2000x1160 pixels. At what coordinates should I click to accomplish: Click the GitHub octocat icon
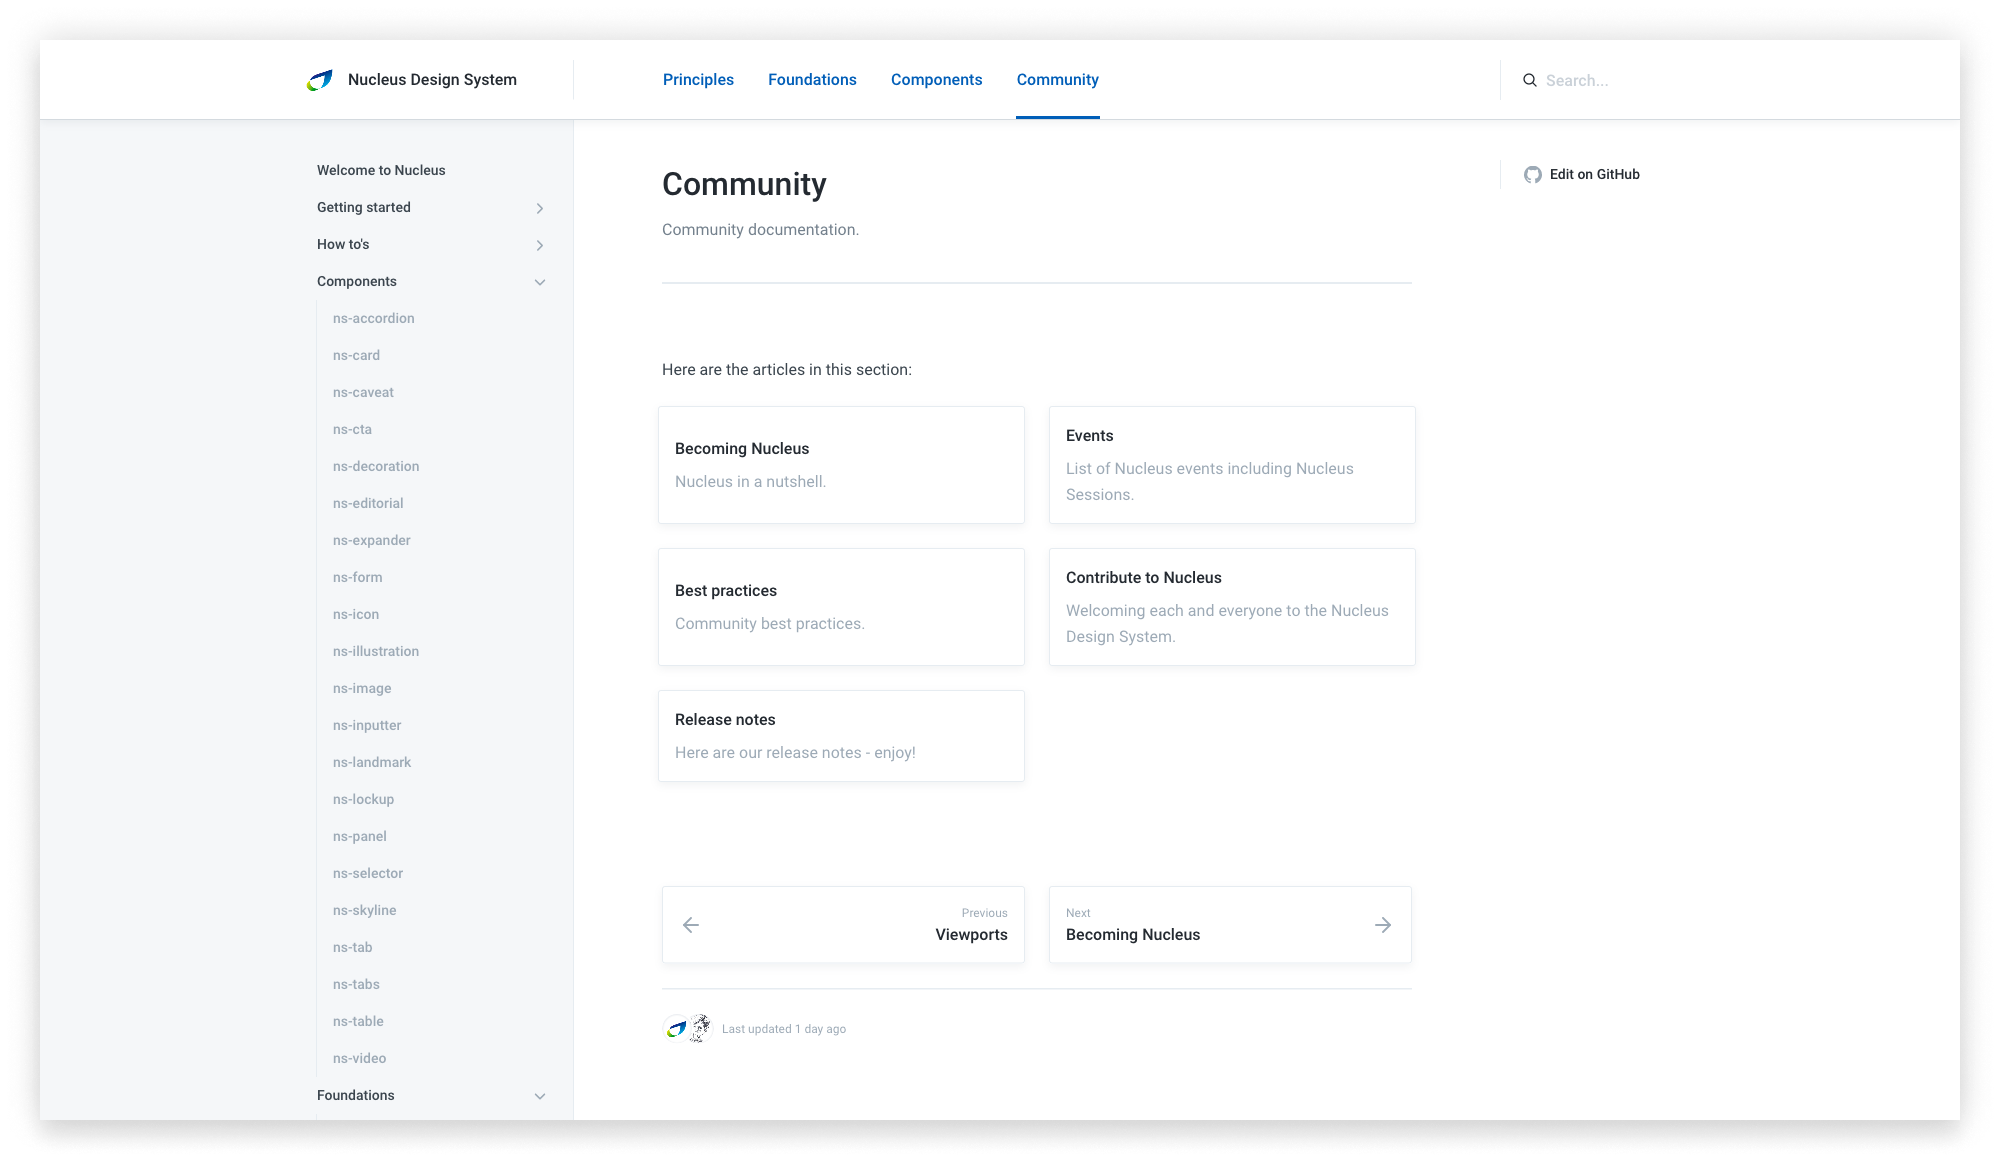1532,175
